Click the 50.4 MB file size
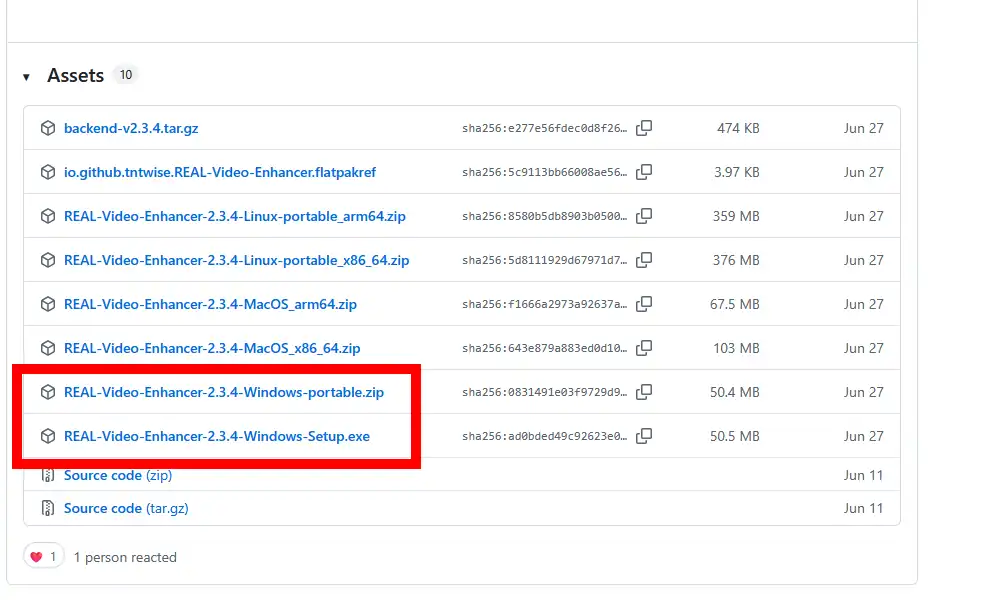Screen dimensions: 1000x600 [x=735, y=392]
